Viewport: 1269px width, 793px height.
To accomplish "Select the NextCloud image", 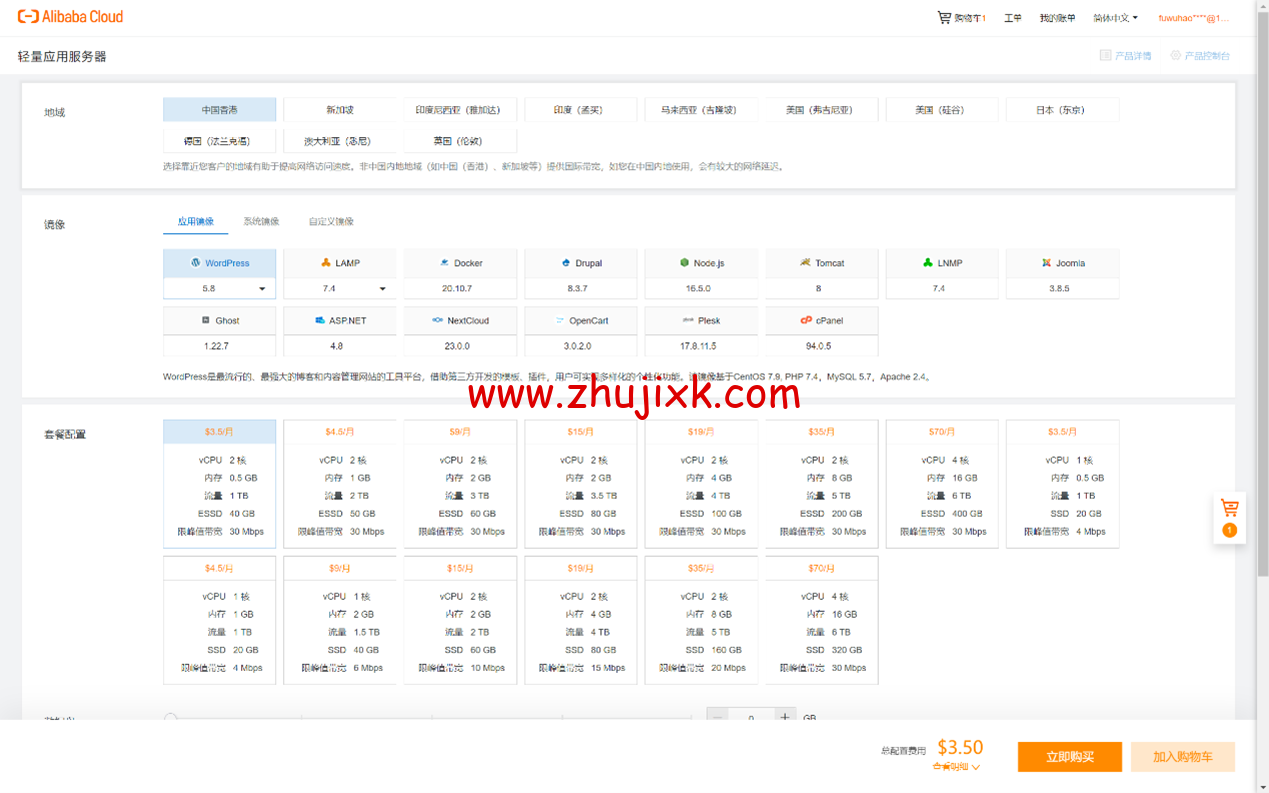I will [460, 320].
